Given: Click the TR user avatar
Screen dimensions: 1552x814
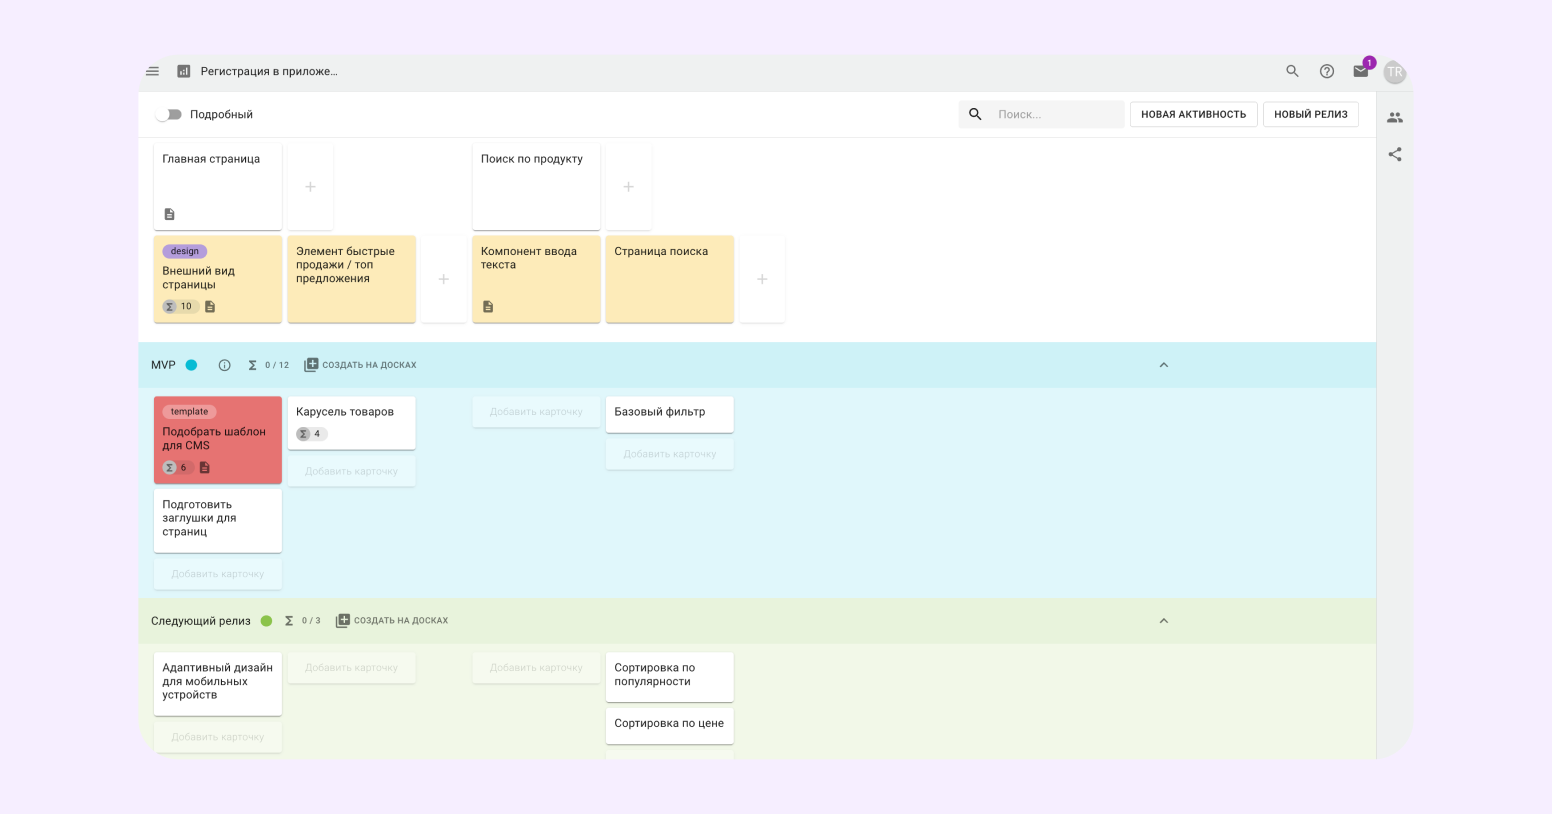Looking at the screenshot, I should click(1395, 72).
